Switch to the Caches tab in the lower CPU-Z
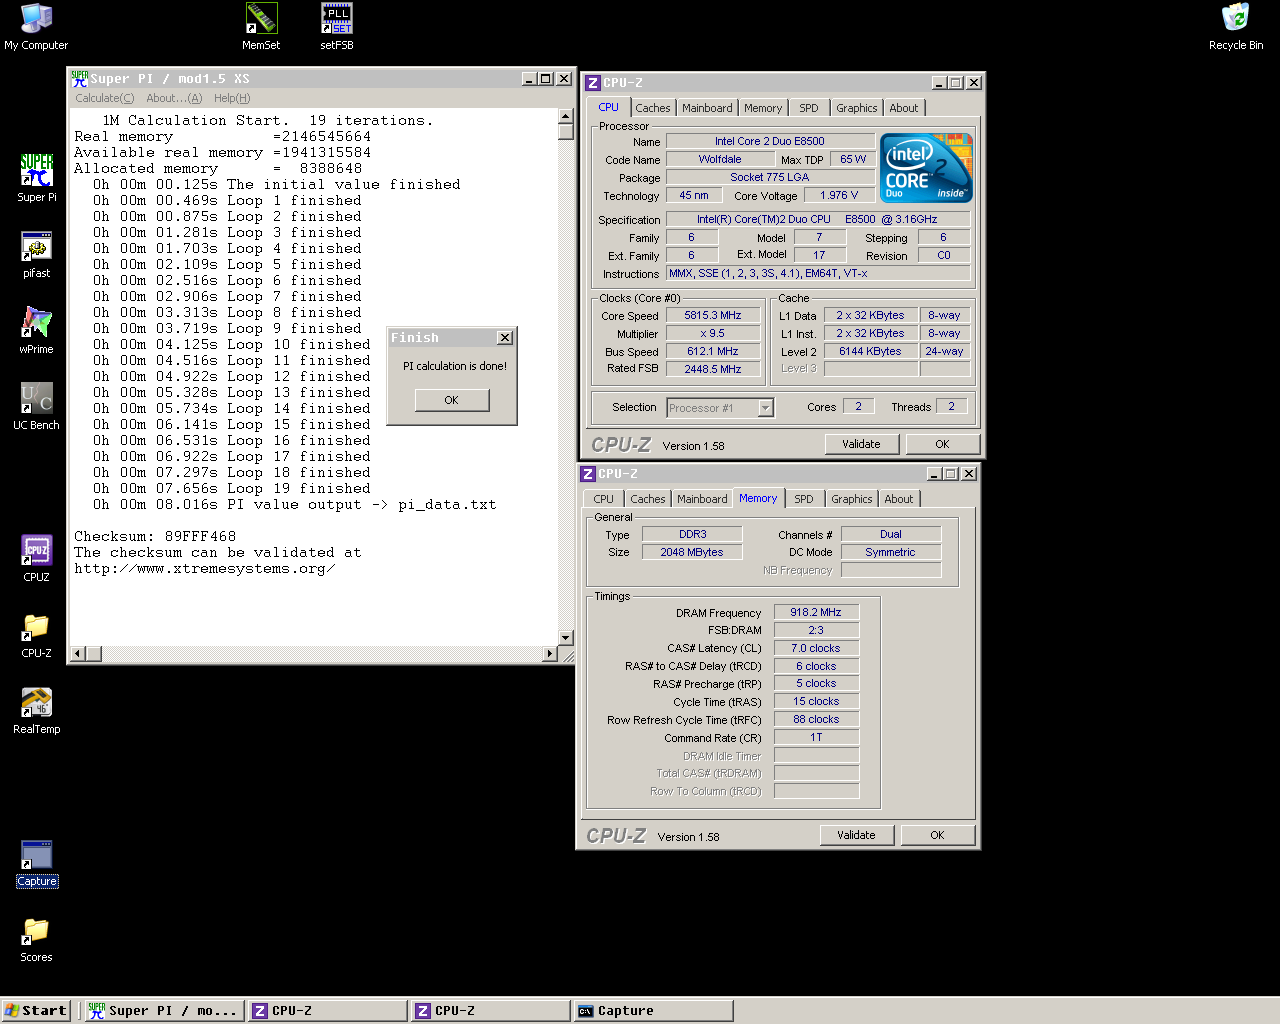1280x1024 pixels. tap(648, 499)
